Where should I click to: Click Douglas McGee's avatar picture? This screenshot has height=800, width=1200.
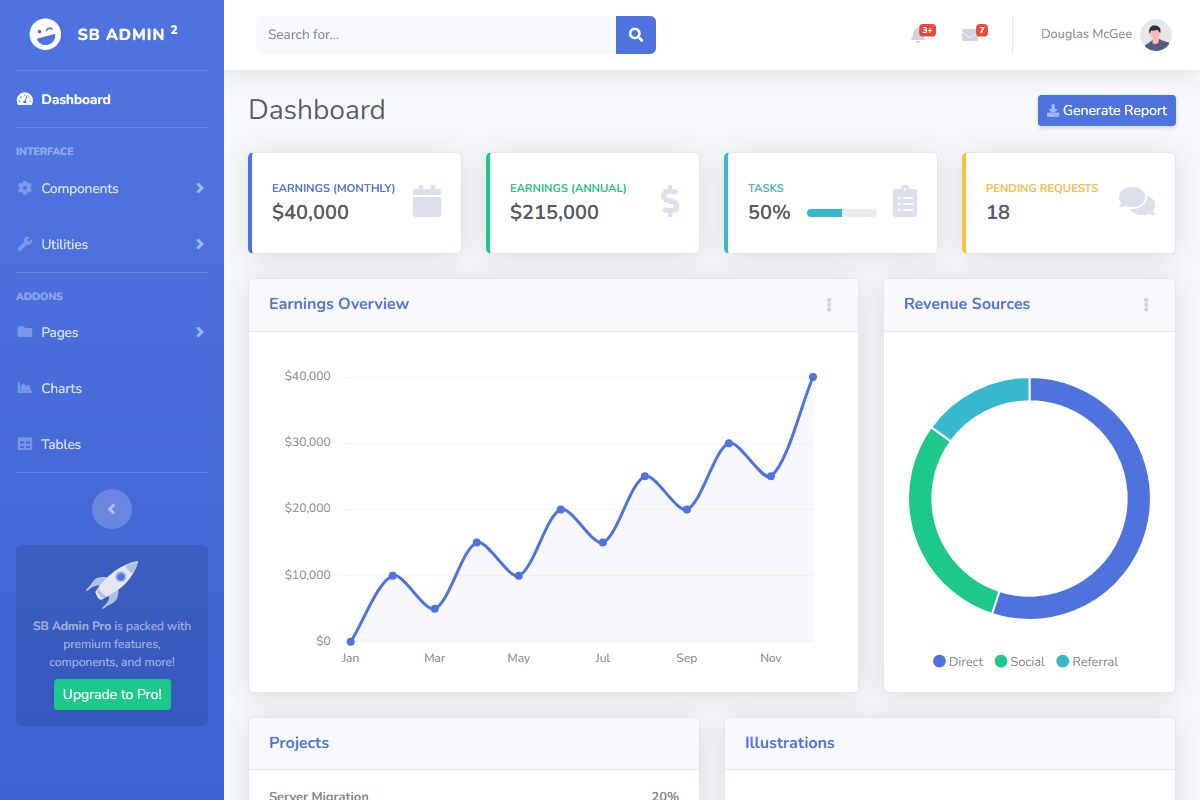1156,35
